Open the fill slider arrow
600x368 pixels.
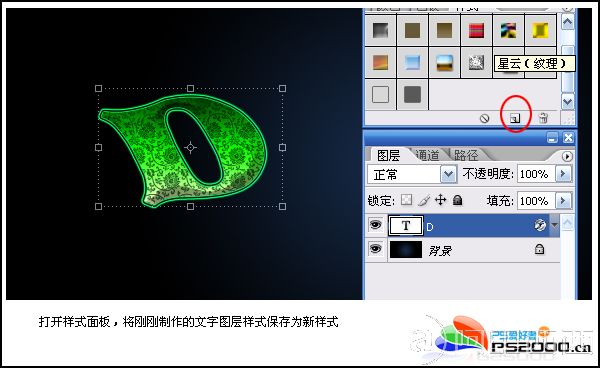pos(564,201)
